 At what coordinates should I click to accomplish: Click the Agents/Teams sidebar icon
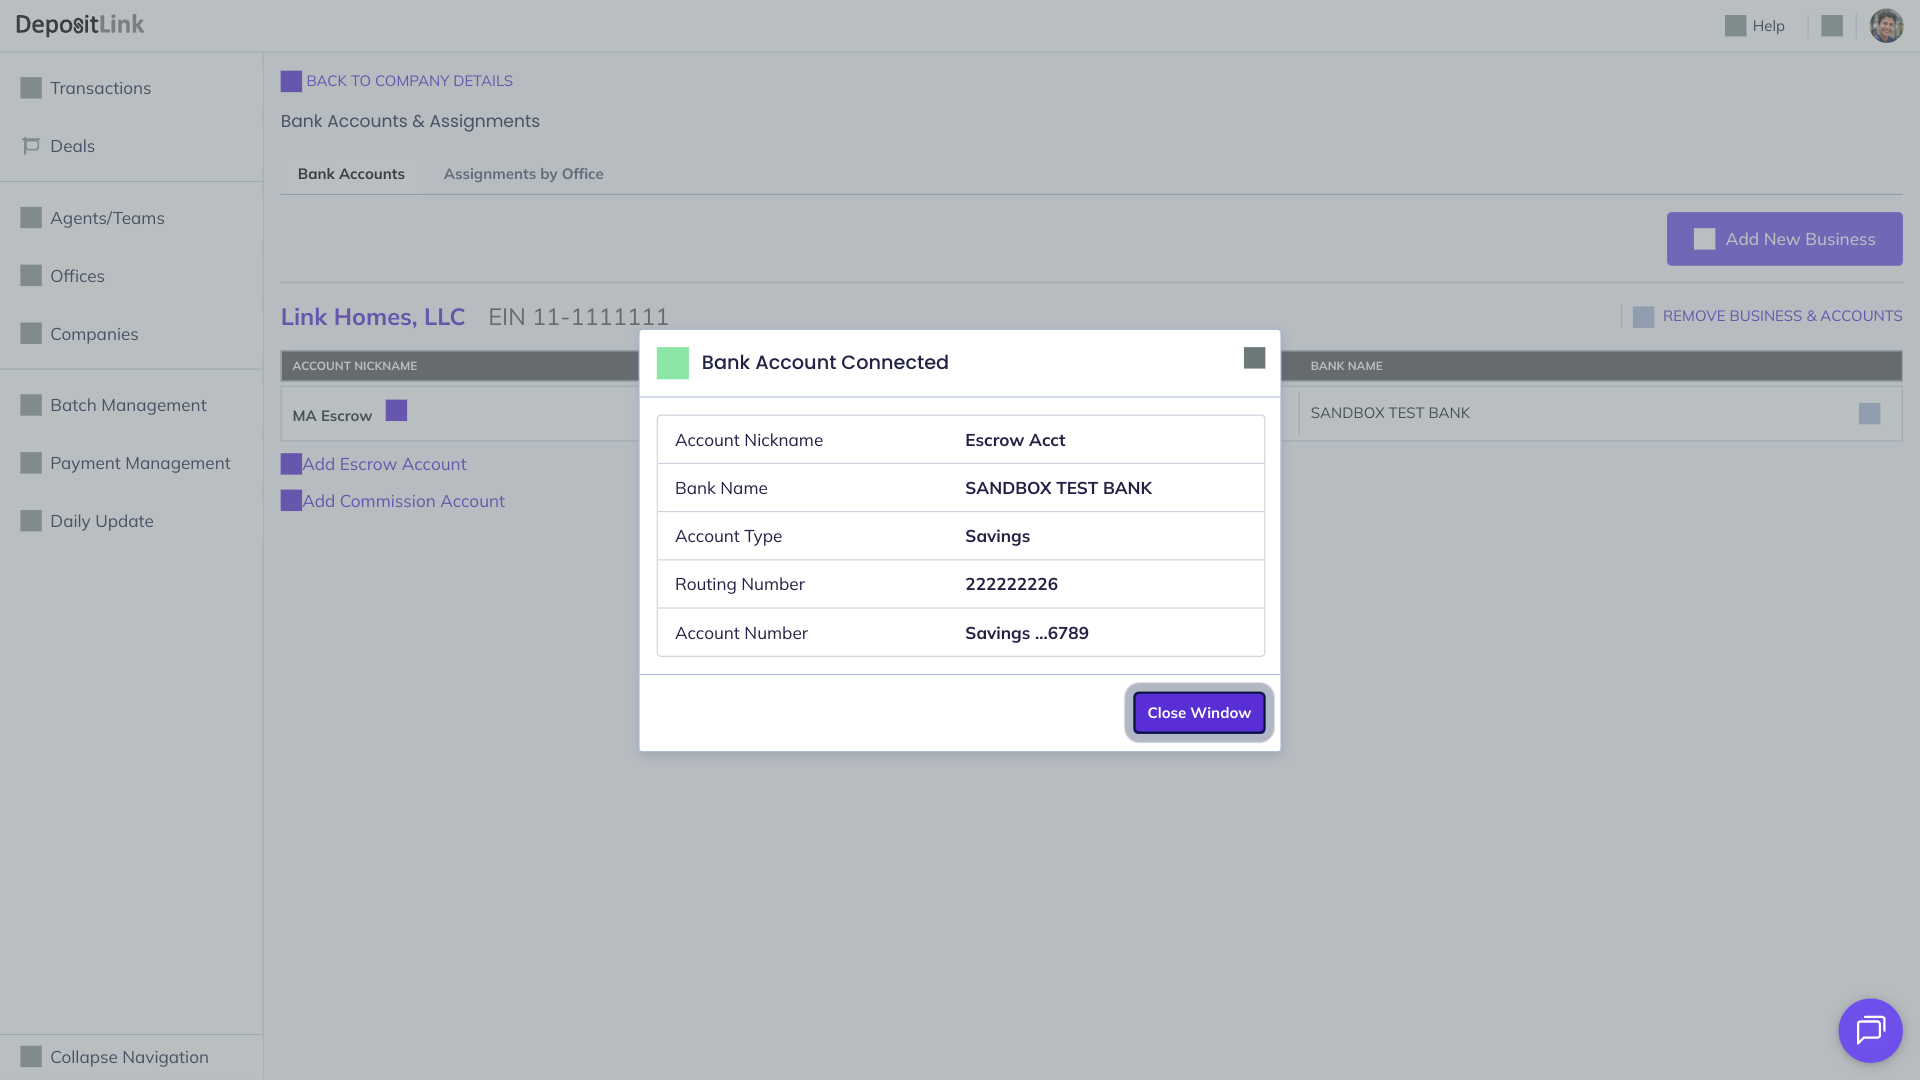click(31, 218)
